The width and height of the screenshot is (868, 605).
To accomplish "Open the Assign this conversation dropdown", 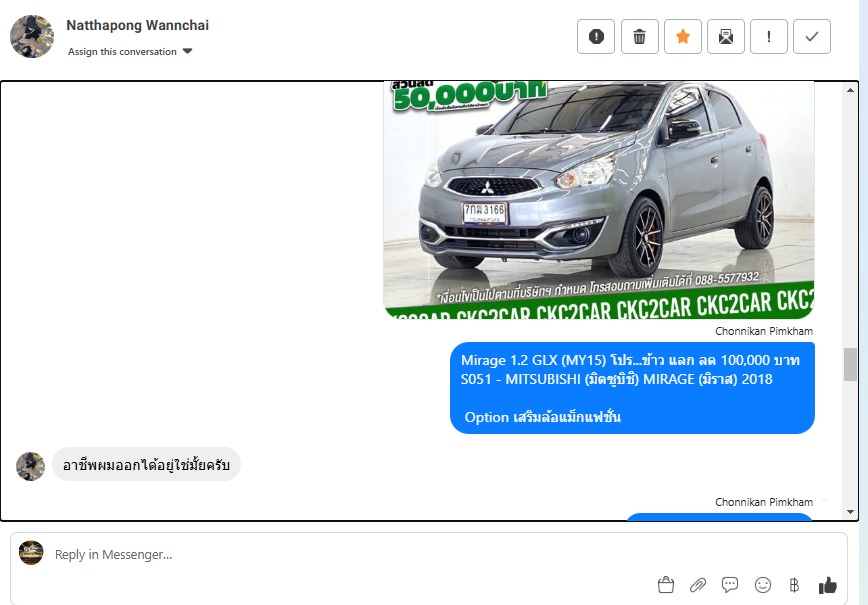I will point(130,51).
